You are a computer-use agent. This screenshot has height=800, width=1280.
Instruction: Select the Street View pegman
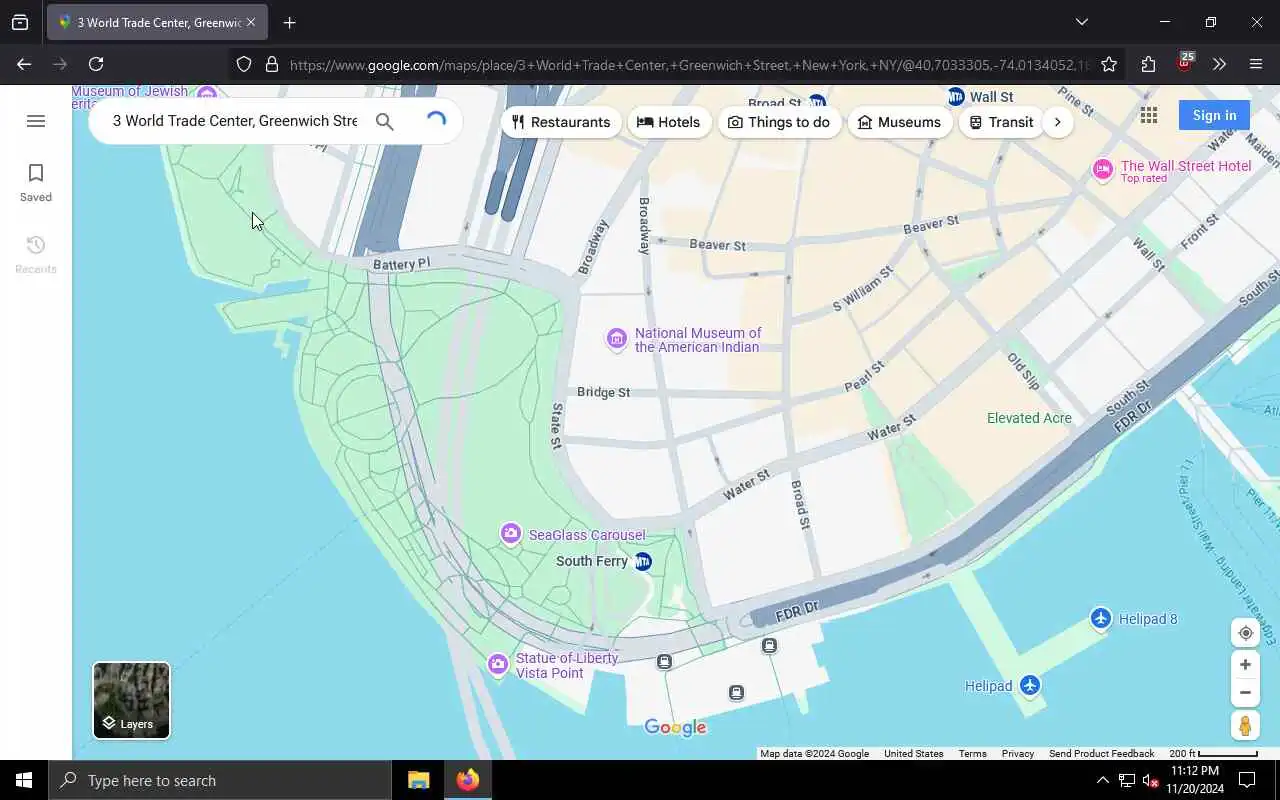1245,725
